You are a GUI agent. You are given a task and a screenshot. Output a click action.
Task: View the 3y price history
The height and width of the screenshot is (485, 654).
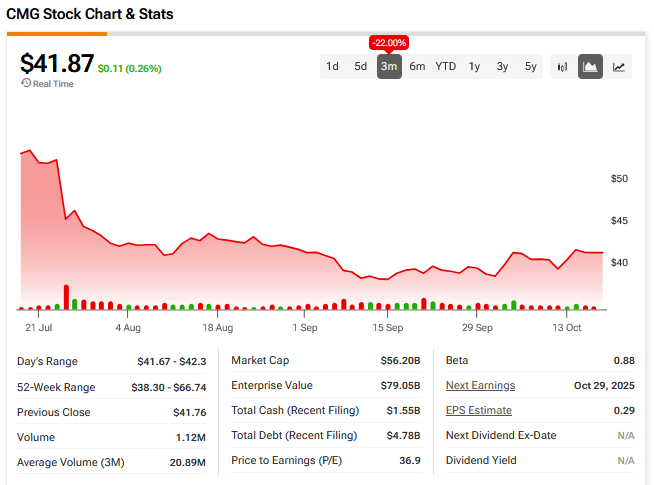click(503, 67)
